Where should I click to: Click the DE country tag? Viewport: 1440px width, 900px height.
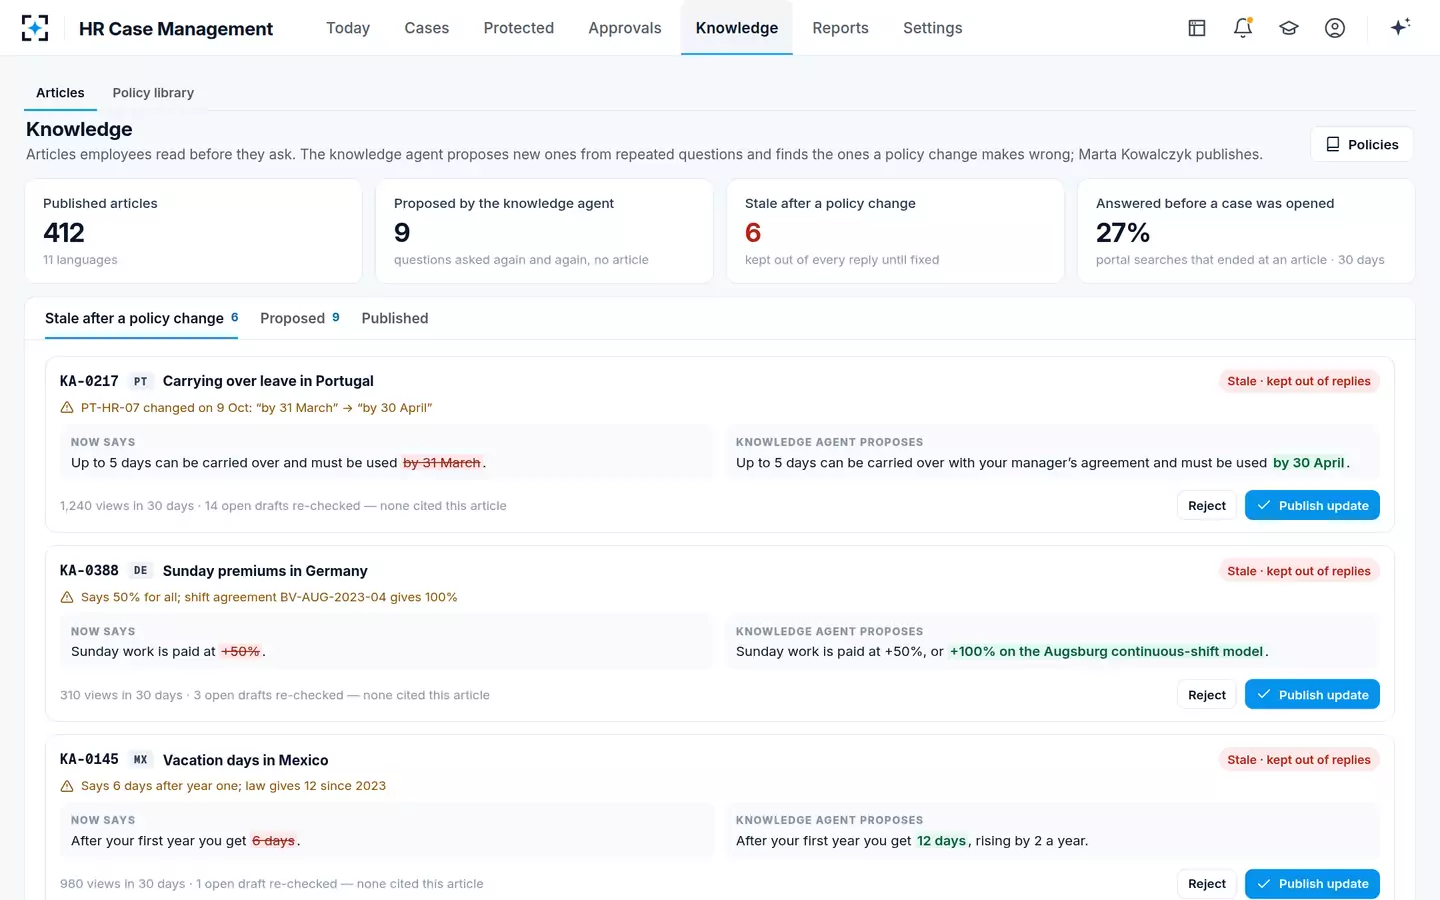[x=141, y=571]
